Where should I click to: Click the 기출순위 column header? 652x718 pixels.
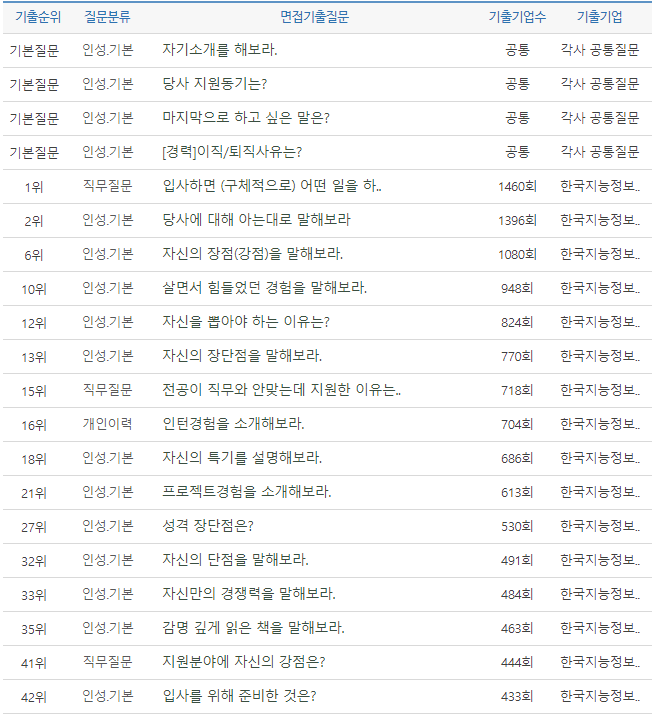pos(33,17)
